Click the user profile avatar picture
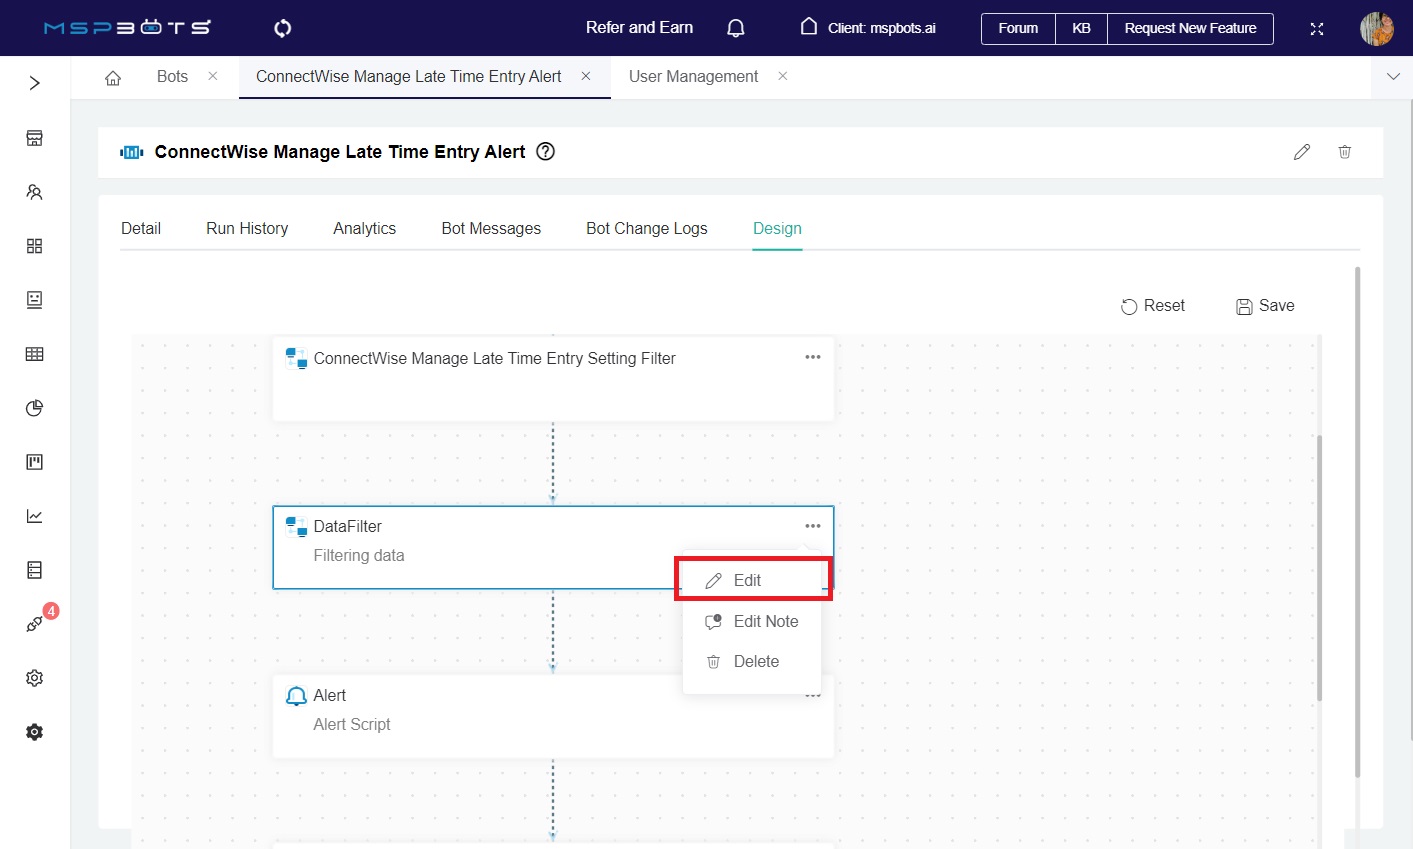 (x=1377, y=28)
